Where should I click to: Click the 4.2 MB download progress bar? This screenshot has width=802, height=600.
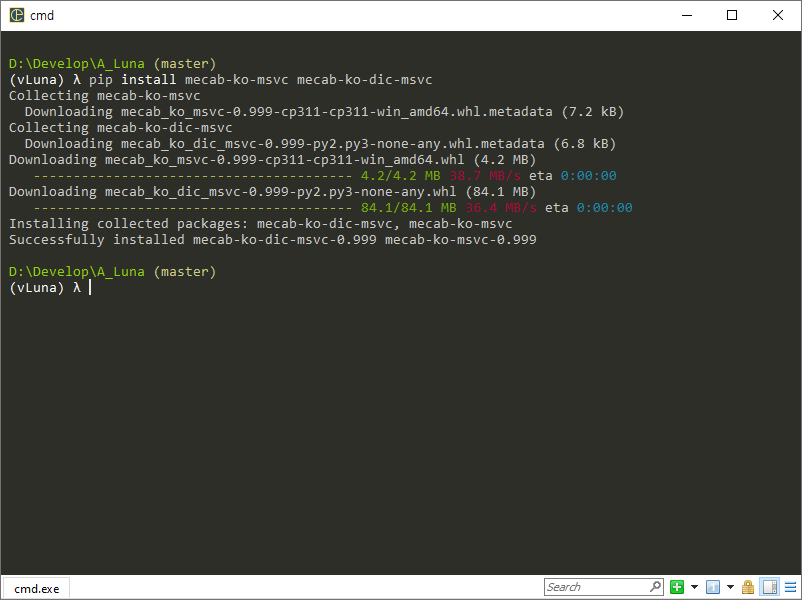[192, 176]
